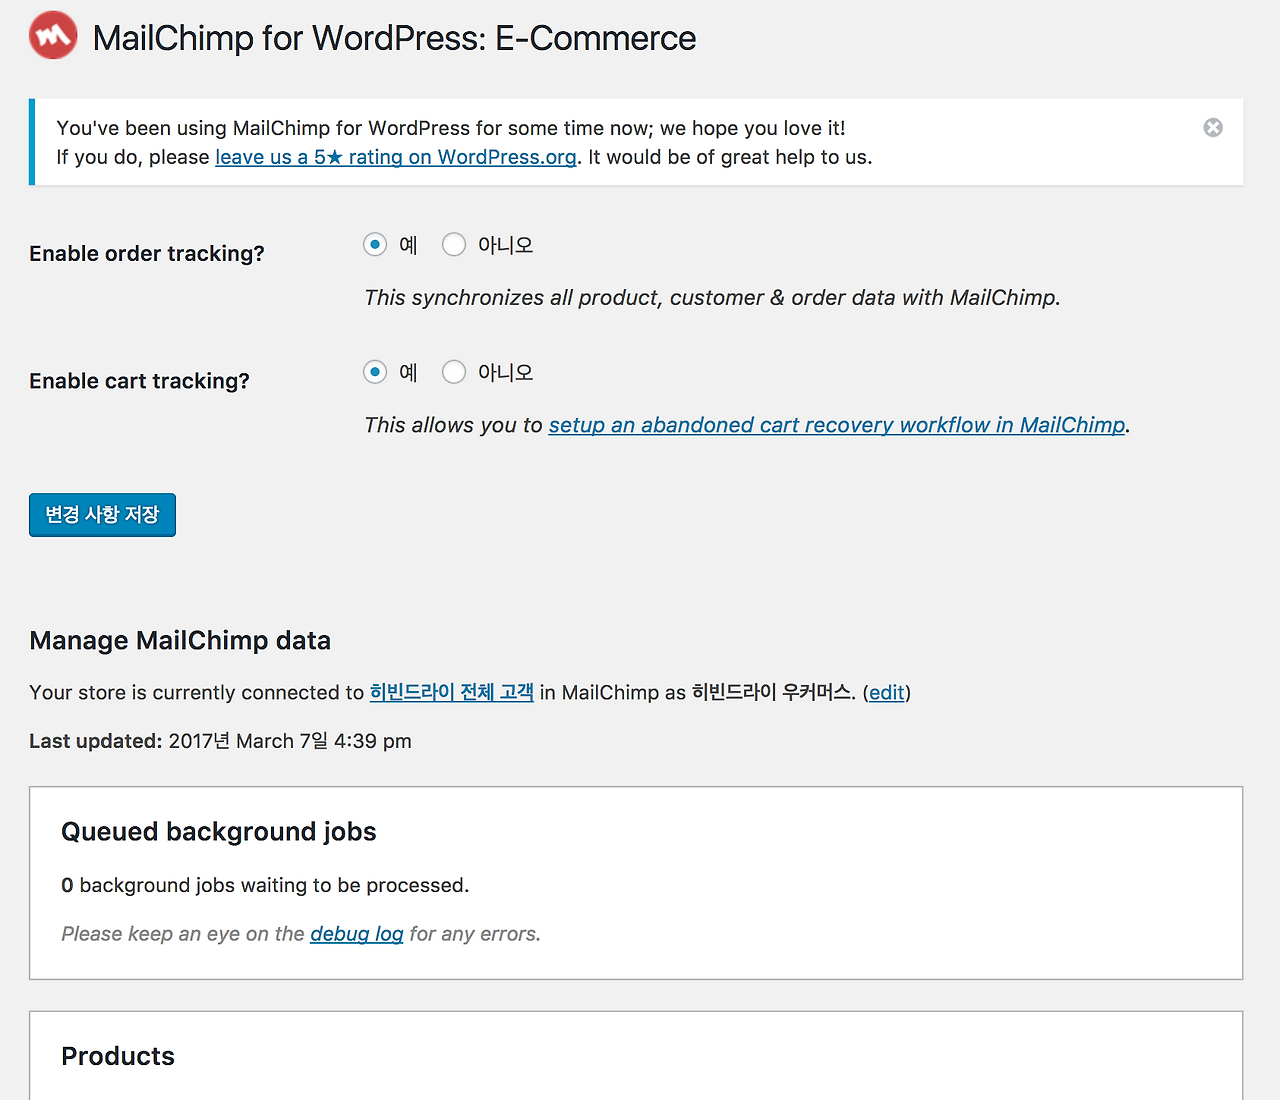Choose 아니오 for Enable cart tracking
The image size is (1280, 1100).
click(x=454, y=373)
